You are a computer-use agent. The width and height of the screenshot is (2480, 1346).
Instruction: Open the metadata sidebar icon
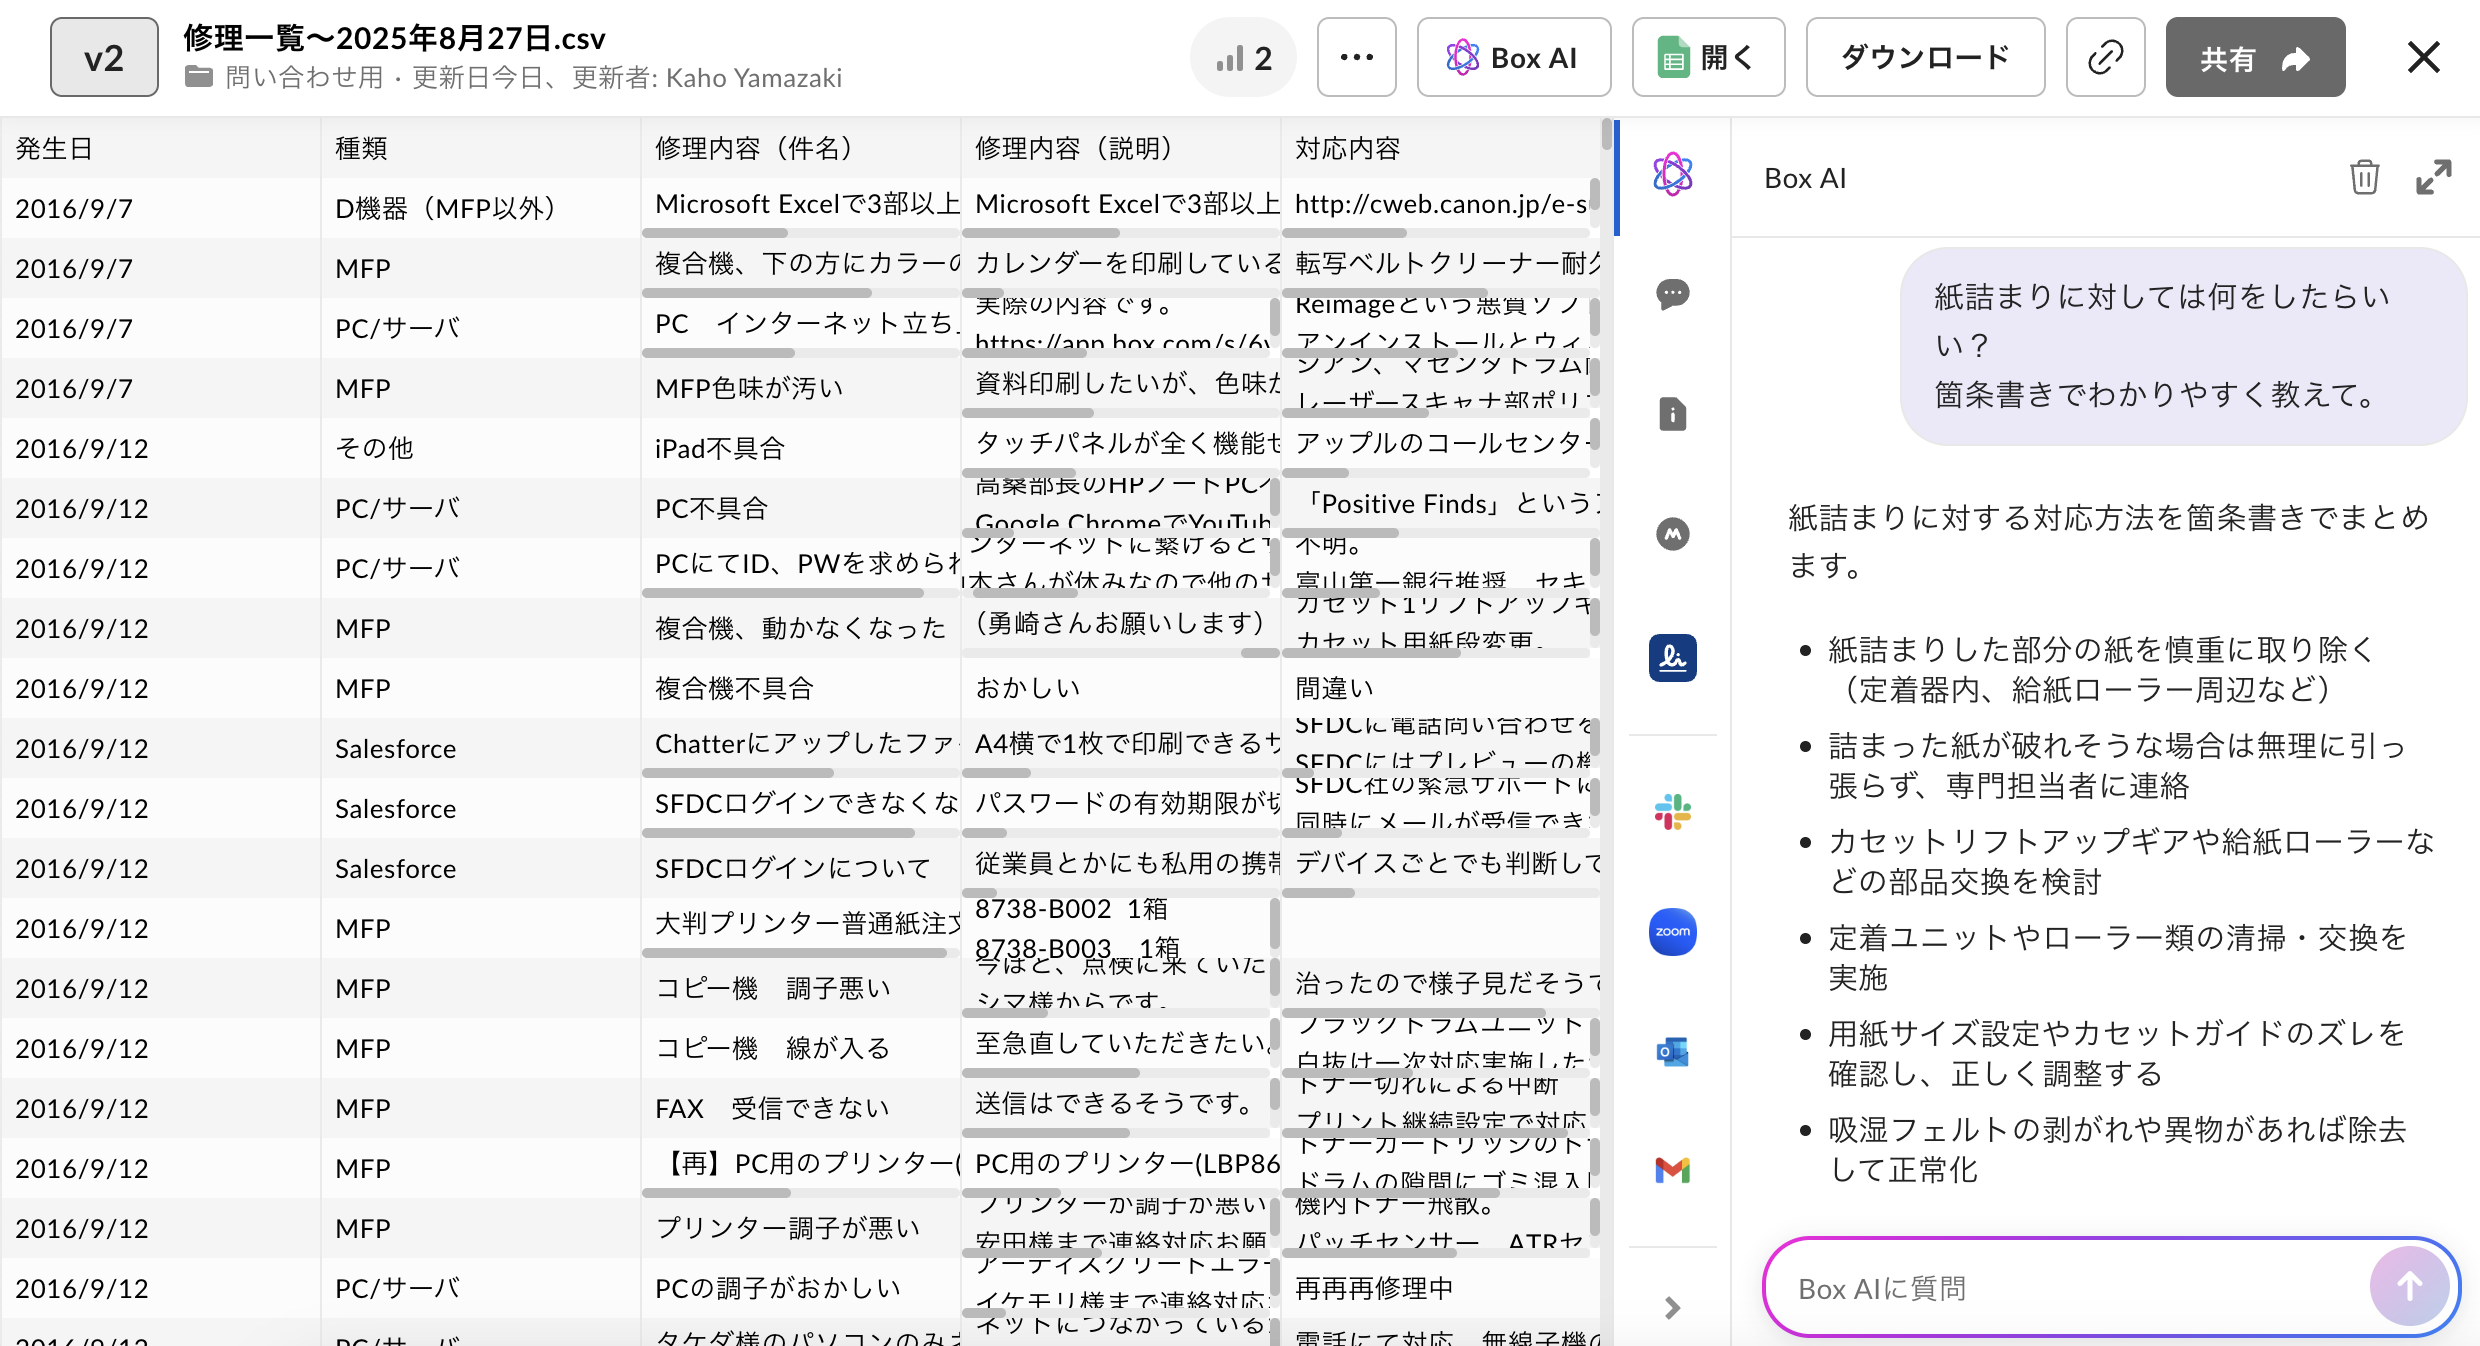(x=1672, y=534)
